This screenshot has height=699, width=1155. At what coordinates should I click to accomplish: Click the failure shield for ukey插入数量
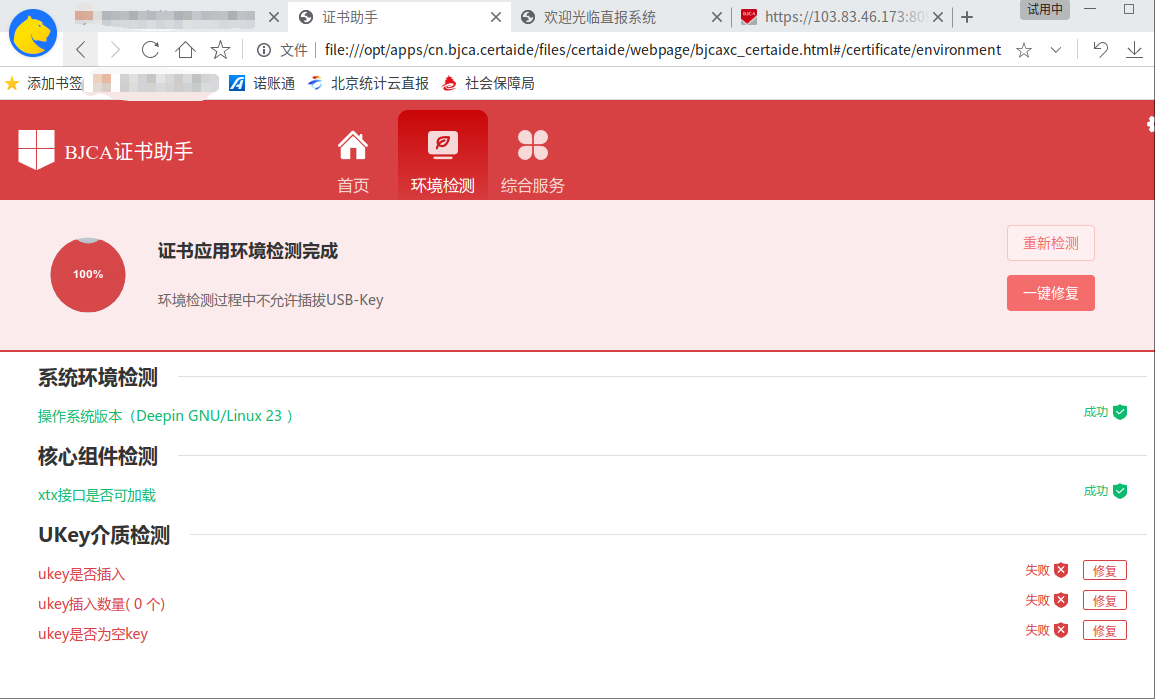click(x=1061, y=600)
